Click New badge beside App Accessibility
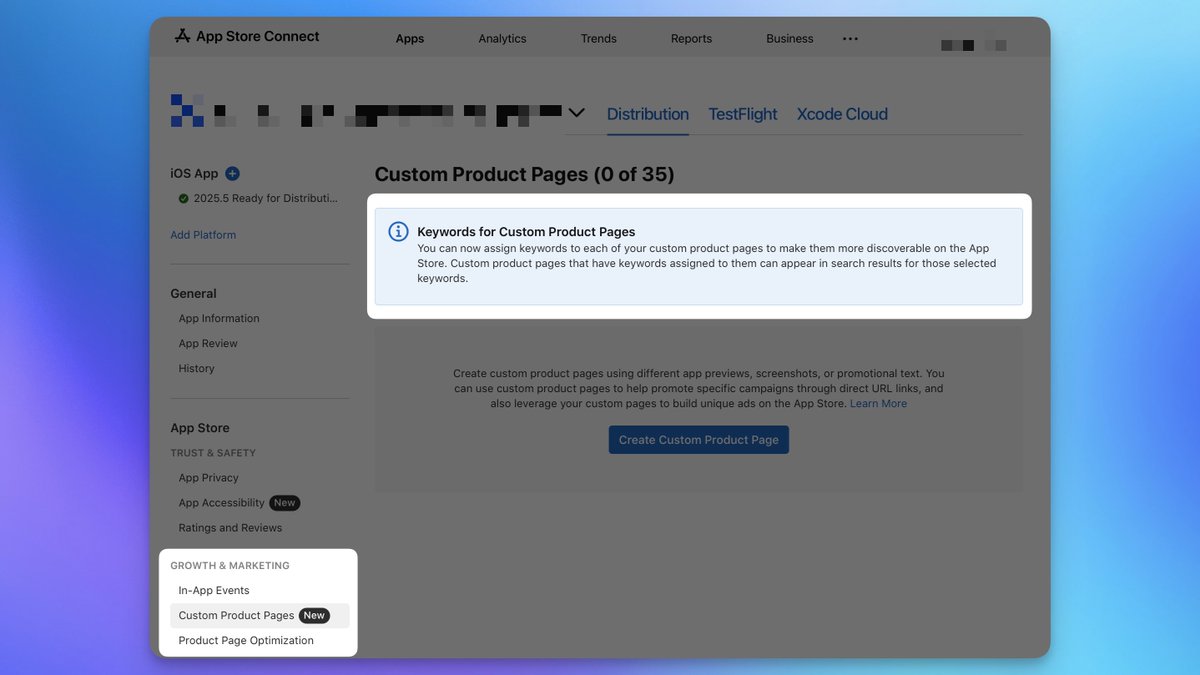The image size is (1200, 675). [285, 503]
